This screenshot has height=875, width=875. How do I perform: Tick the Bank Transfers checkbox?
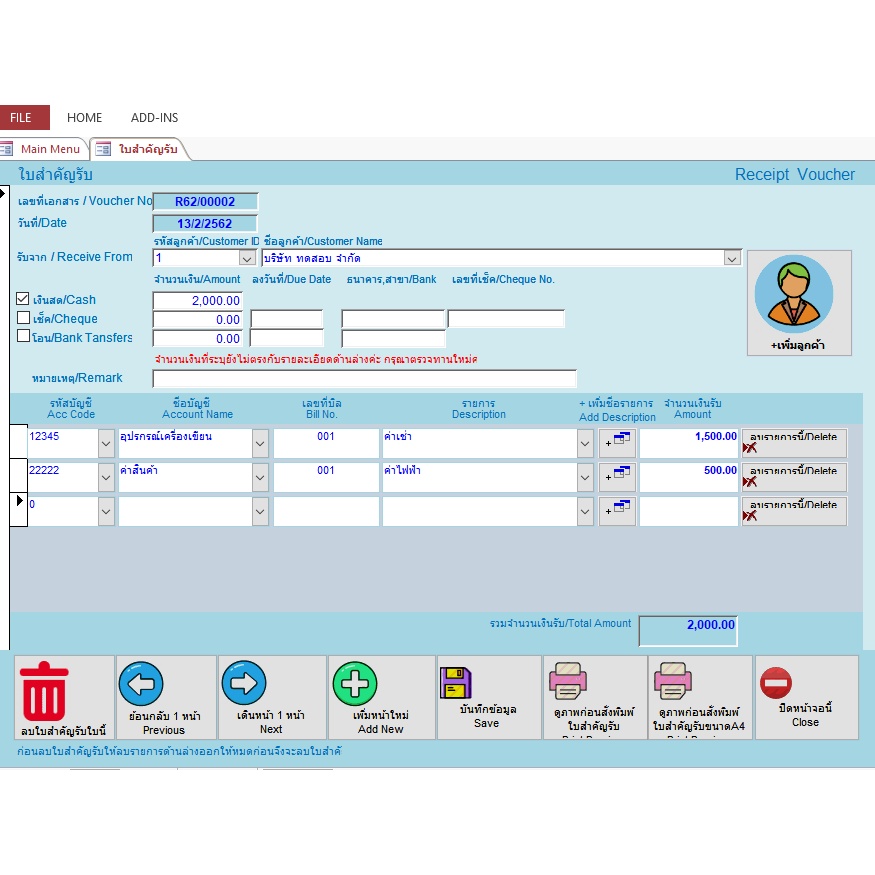click(x=23, y=337)
